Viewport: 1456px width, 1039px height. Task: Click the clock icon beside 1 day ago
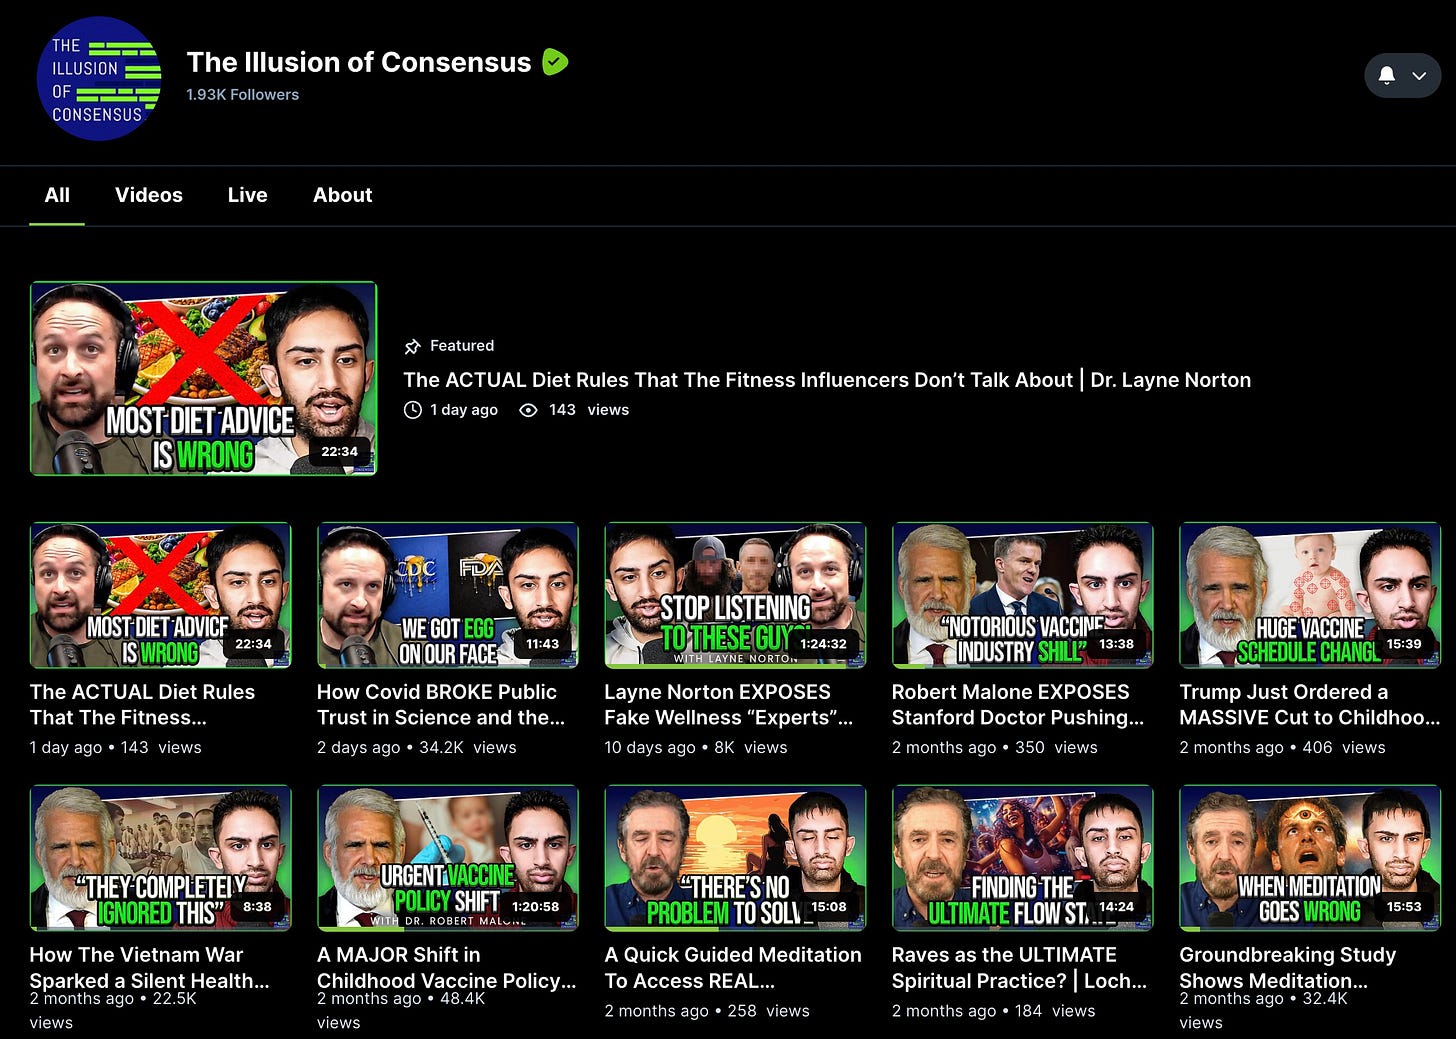(x=412, y=410)
